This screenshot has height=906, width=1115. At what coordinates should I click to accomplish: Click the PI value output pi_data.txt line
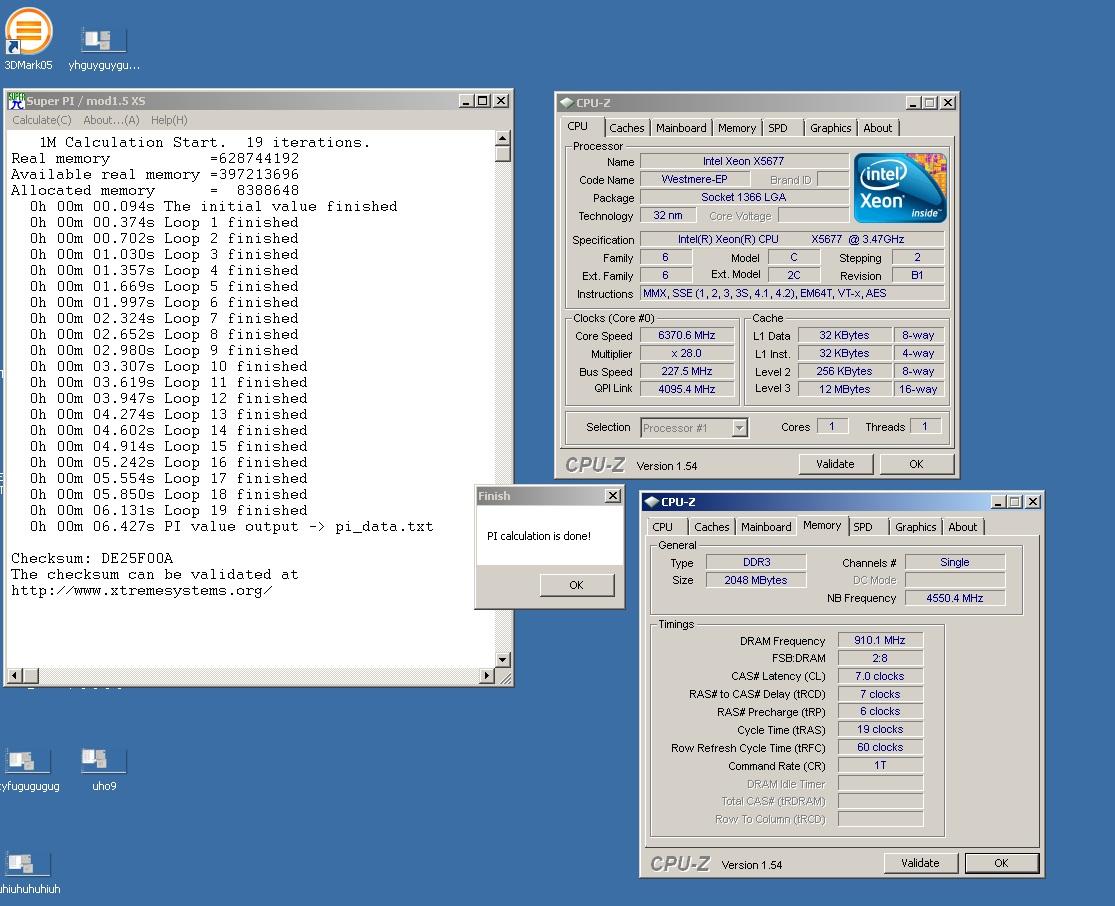coord(231,527)
